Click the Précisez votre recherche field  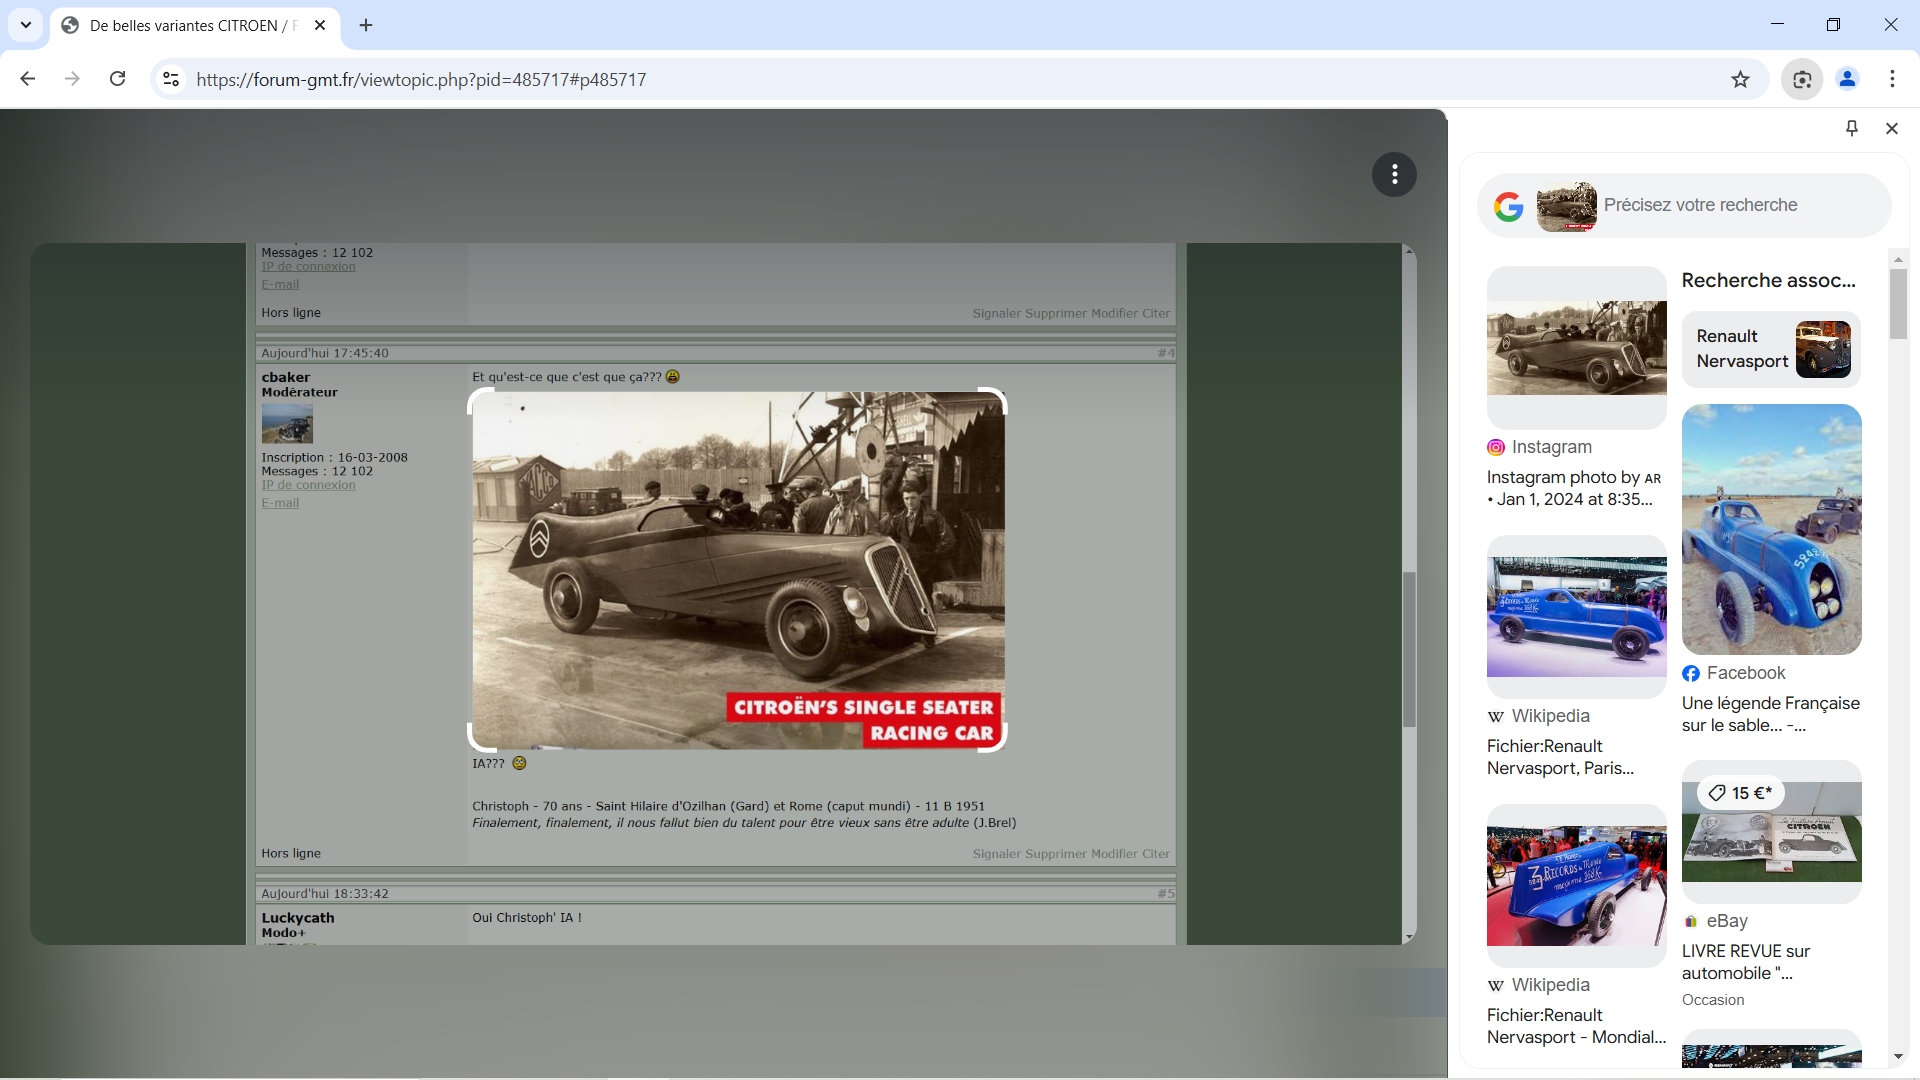point(1740,205)
